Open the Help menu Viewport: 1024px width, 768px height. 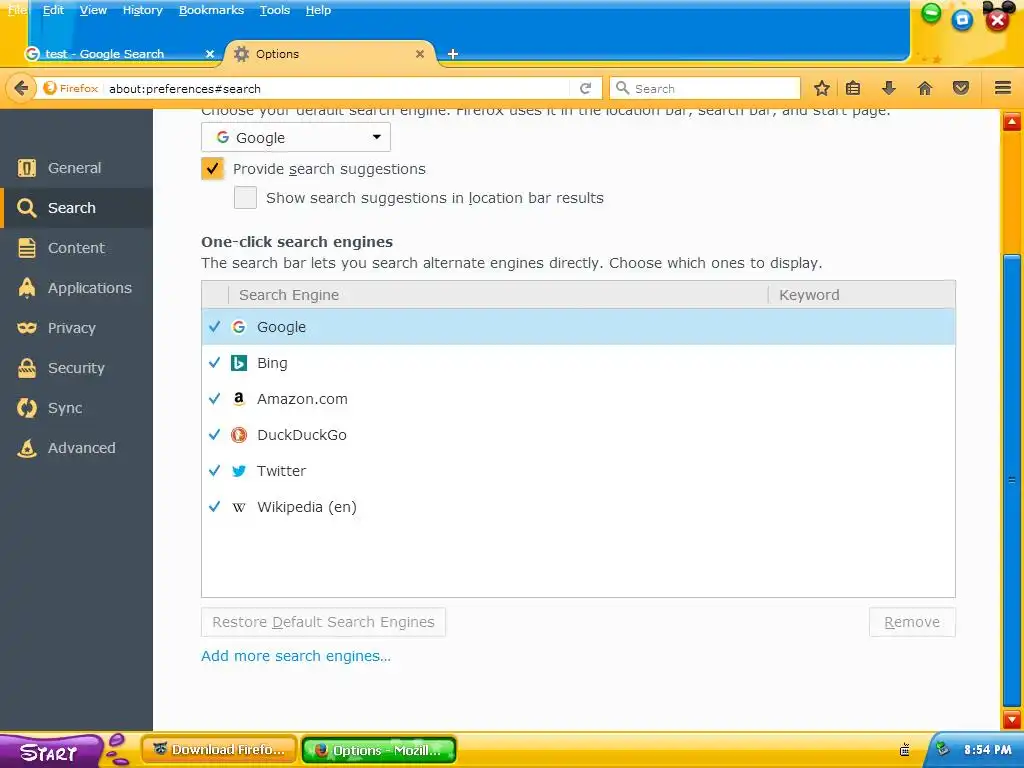[x=318, y=10]
